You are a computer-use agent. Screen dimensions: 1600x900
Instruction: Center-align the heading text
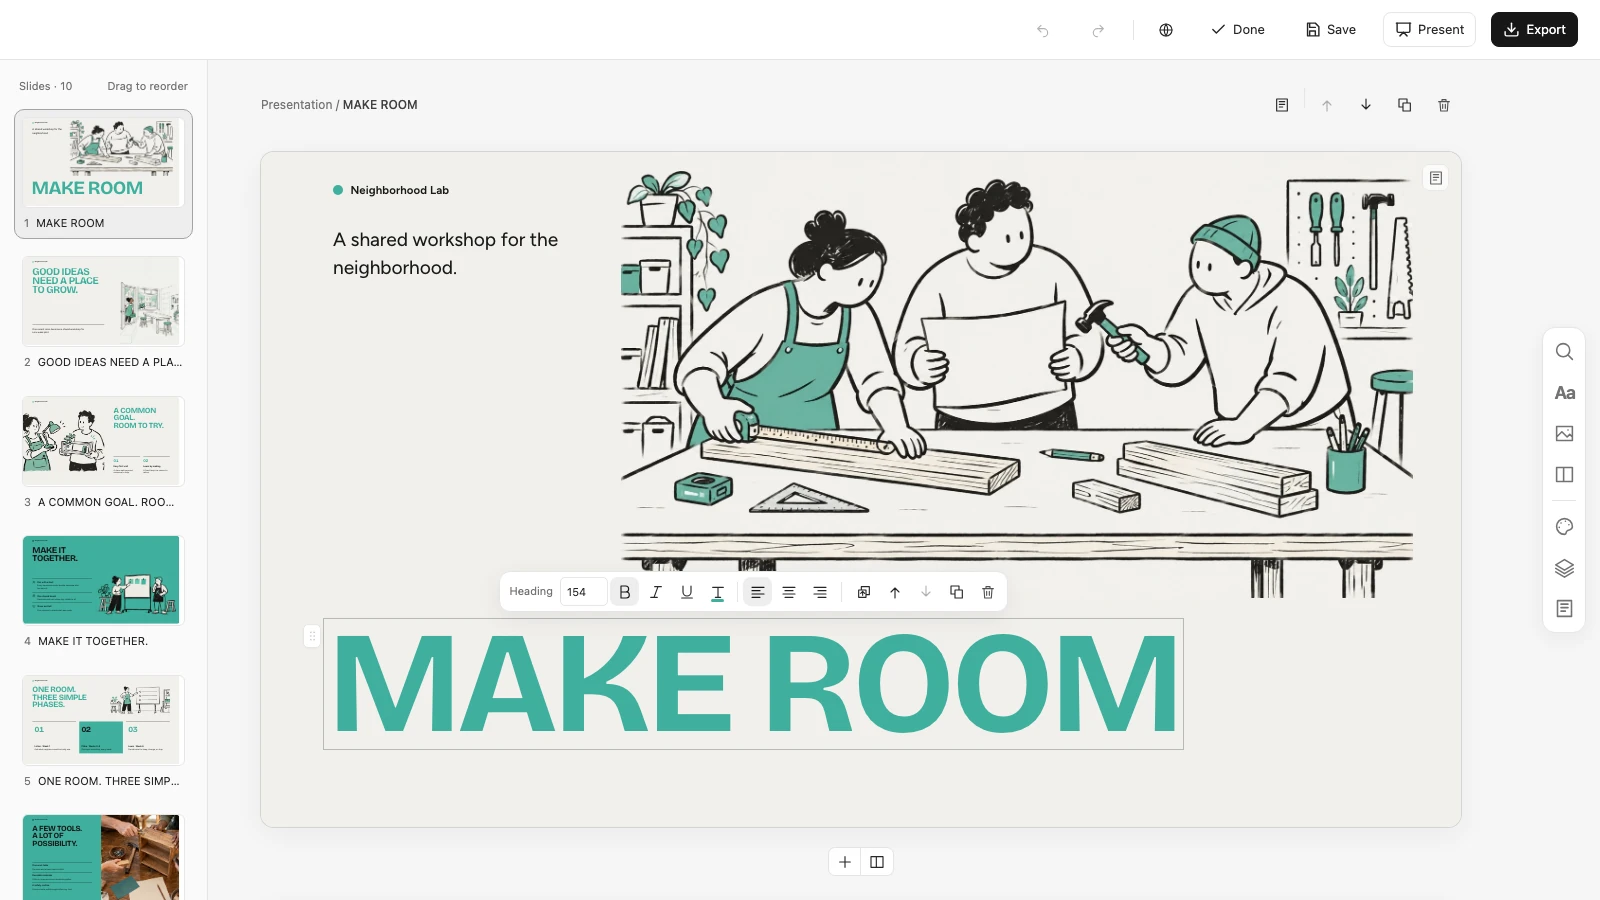[x=789, y=592]
